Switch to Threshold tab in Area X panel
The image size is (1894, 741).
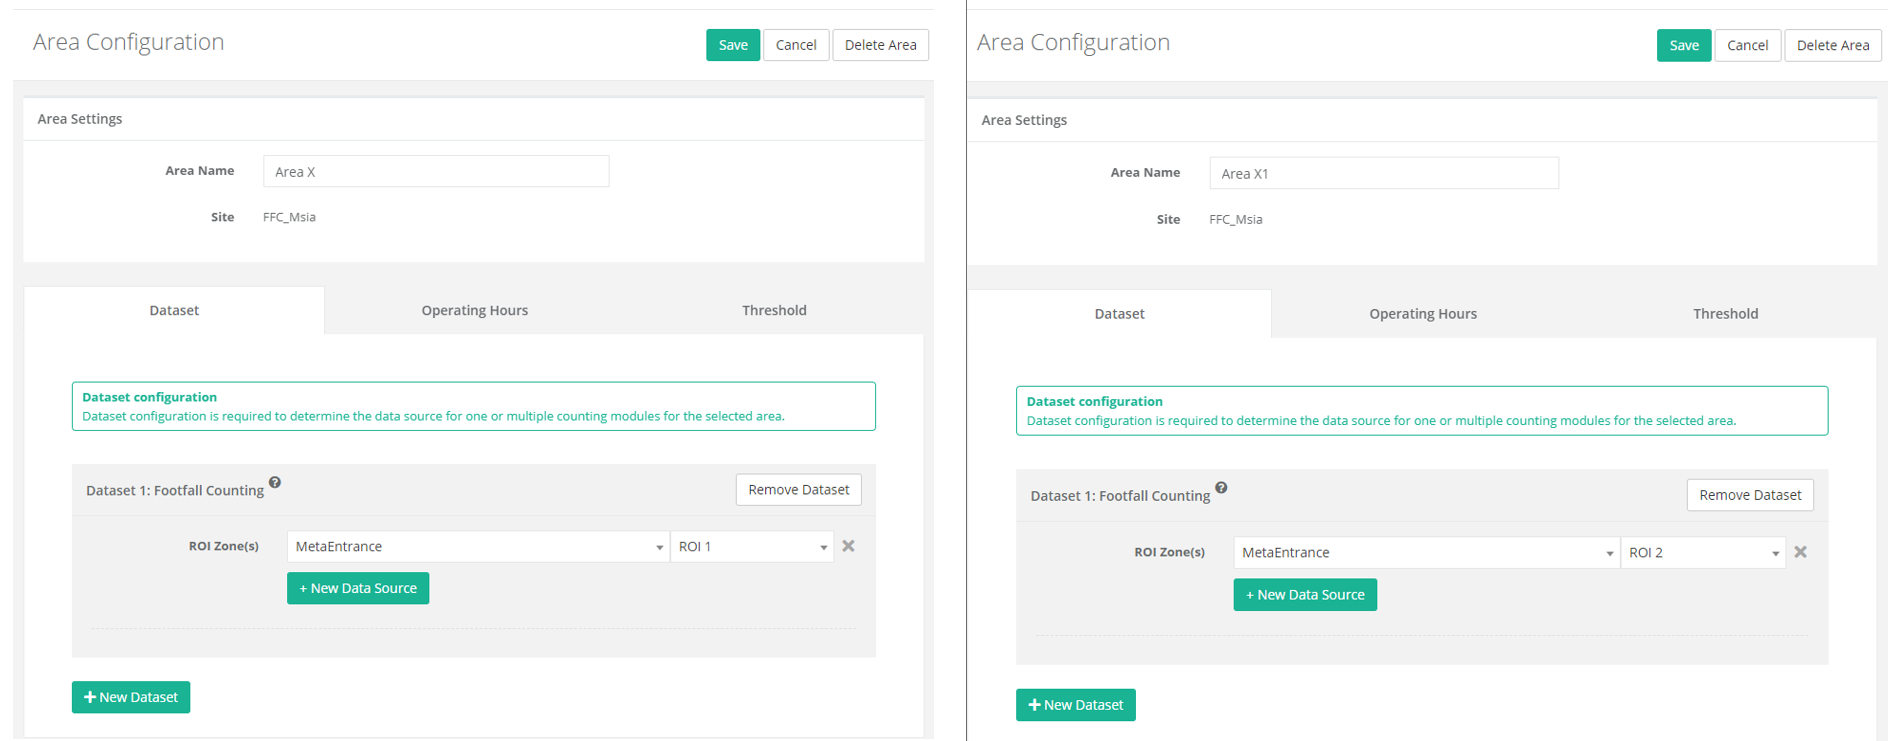tap(774, 310)
